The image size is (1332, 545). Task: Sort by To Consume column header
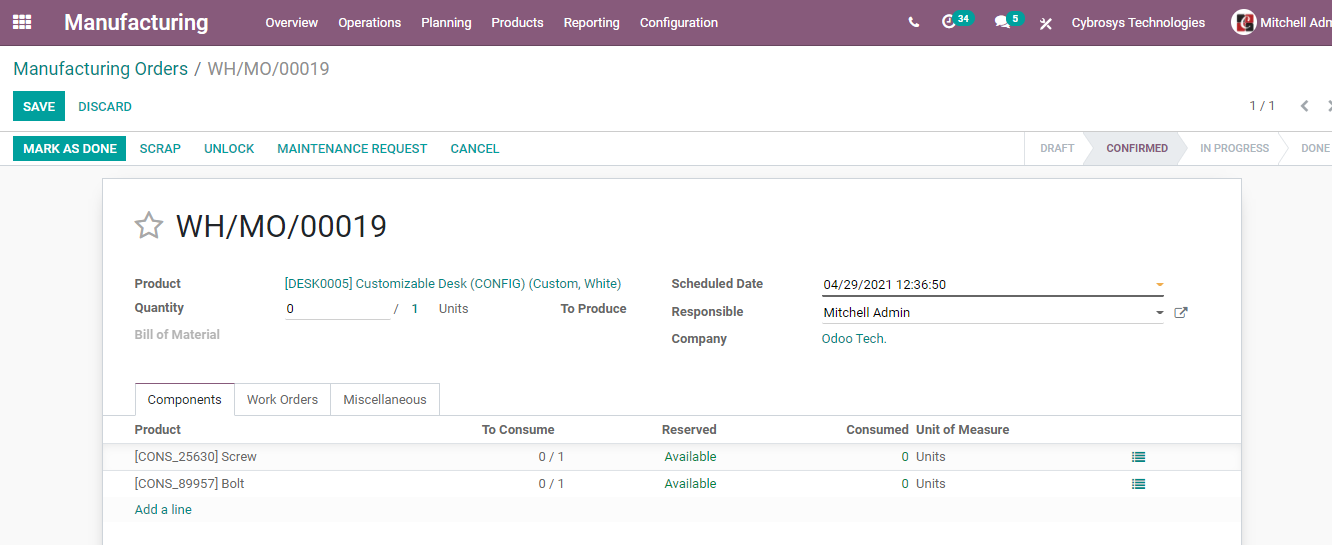click(x=518, y=430)
